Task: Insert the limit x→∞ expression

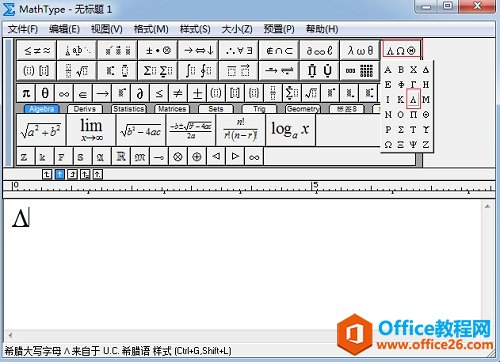Action: [91, 130]
